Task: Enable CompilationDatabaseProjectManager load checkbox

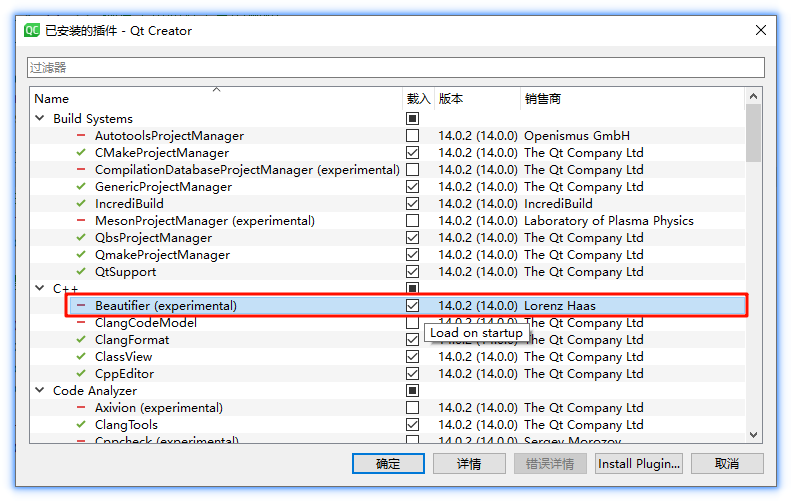Action: point(413,169)
